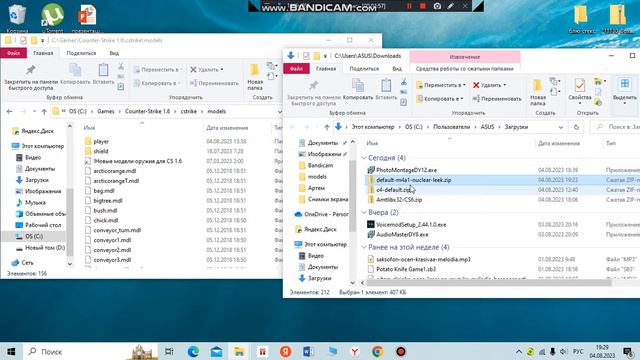Switch to Поделиться tab in Downloads window
Screen dimensions: 640x360
[364, 69]
